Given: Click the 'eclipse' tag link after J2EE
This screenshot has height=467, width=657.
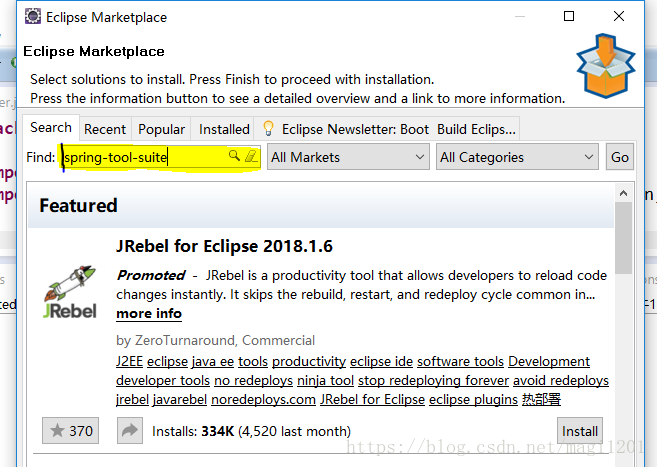Looking at the screenshot, I should pyautogui.click(x=168, y=361).
